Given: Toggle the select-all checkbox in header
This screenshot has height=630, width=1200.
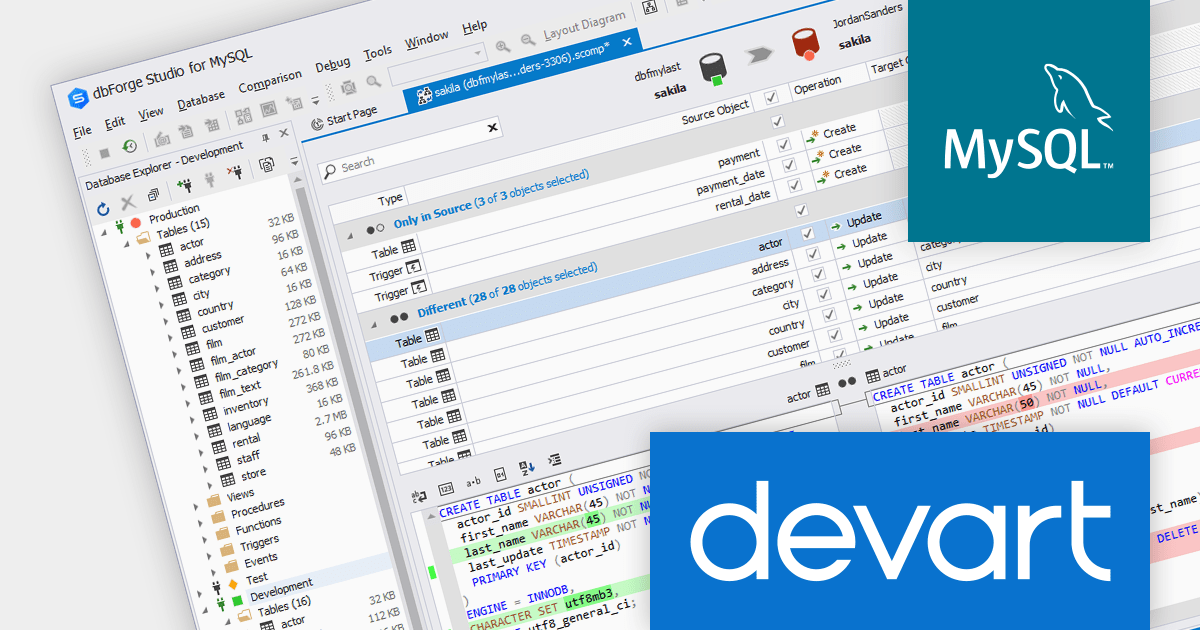Looking at the screenshot, I should [x=770, y=97].
